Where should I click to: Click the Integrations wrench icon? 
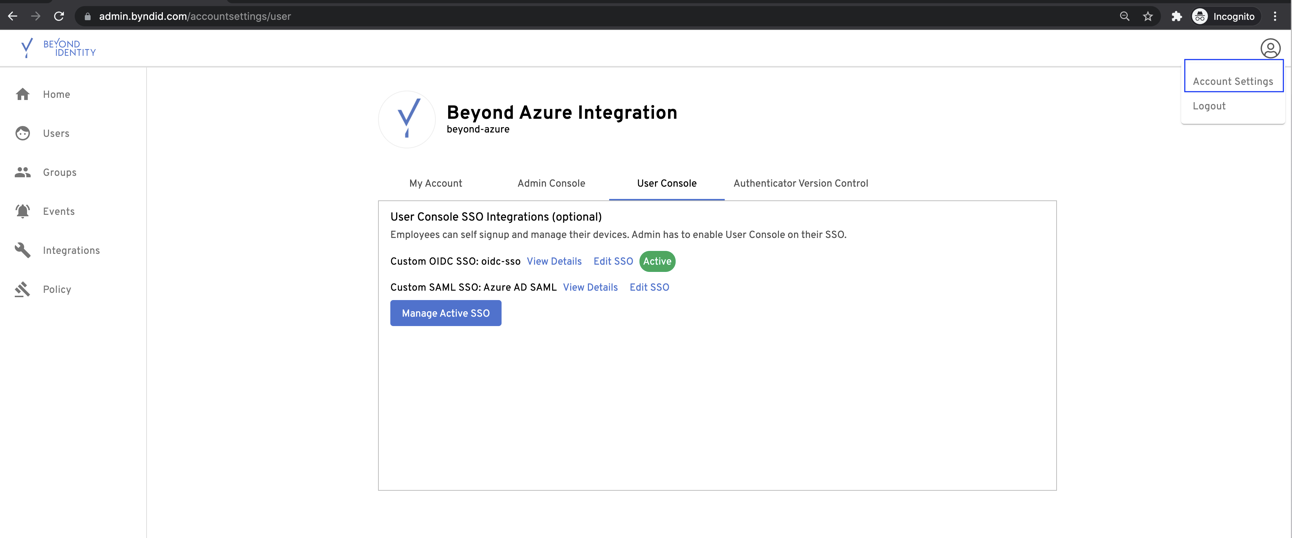23,250
